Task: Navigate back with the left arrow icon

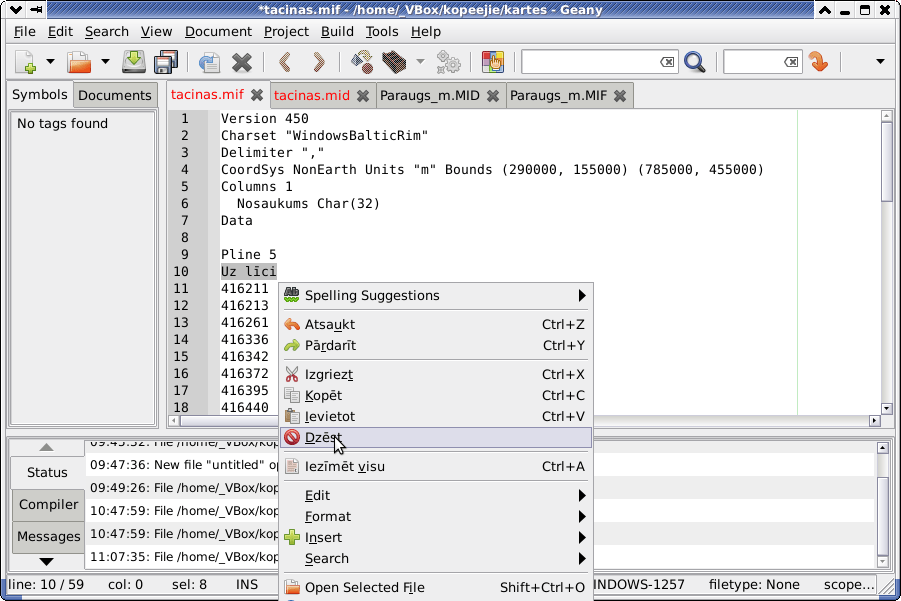Action: click(x=285, y=61)
